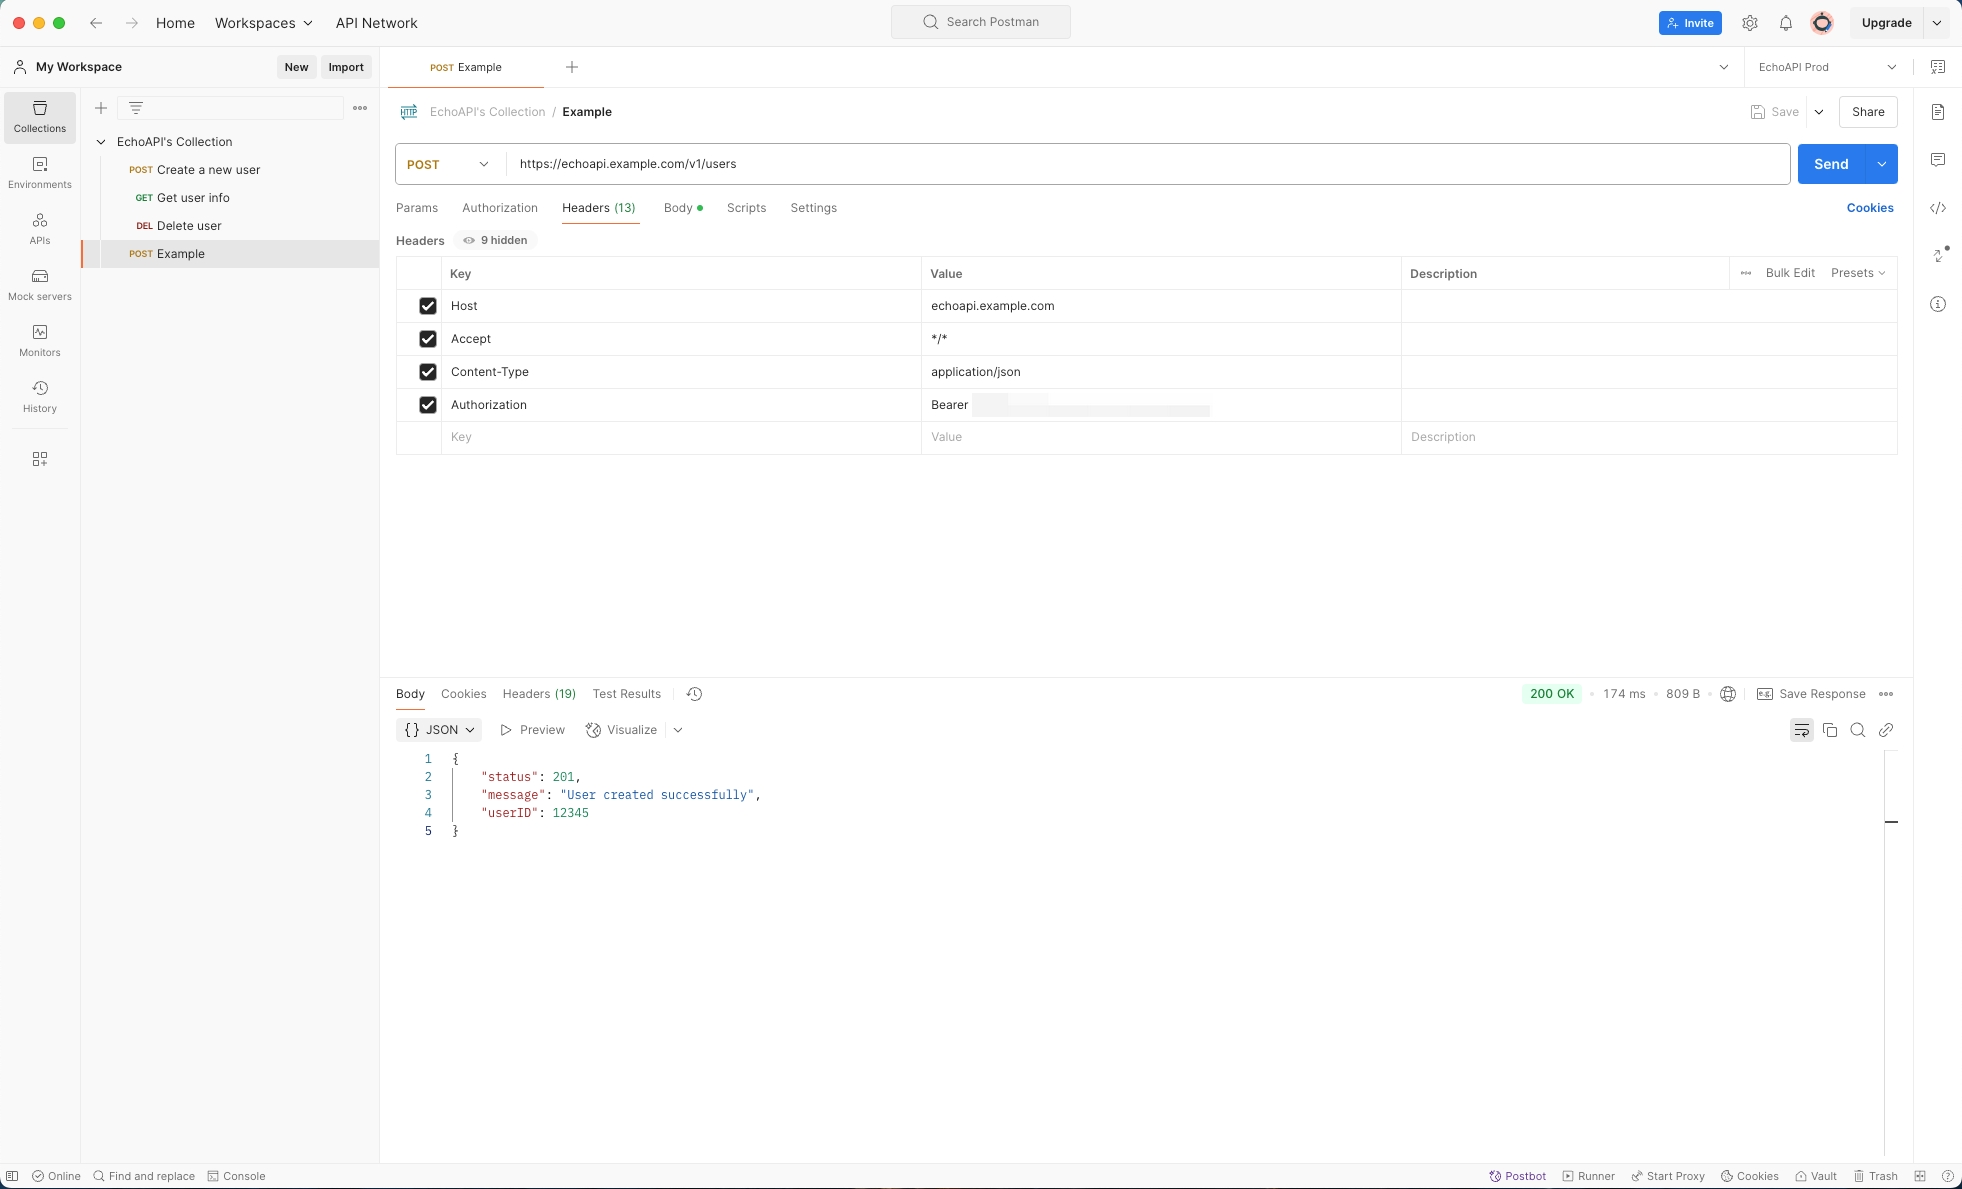Select Delete user request

click(x=230, y=226)
